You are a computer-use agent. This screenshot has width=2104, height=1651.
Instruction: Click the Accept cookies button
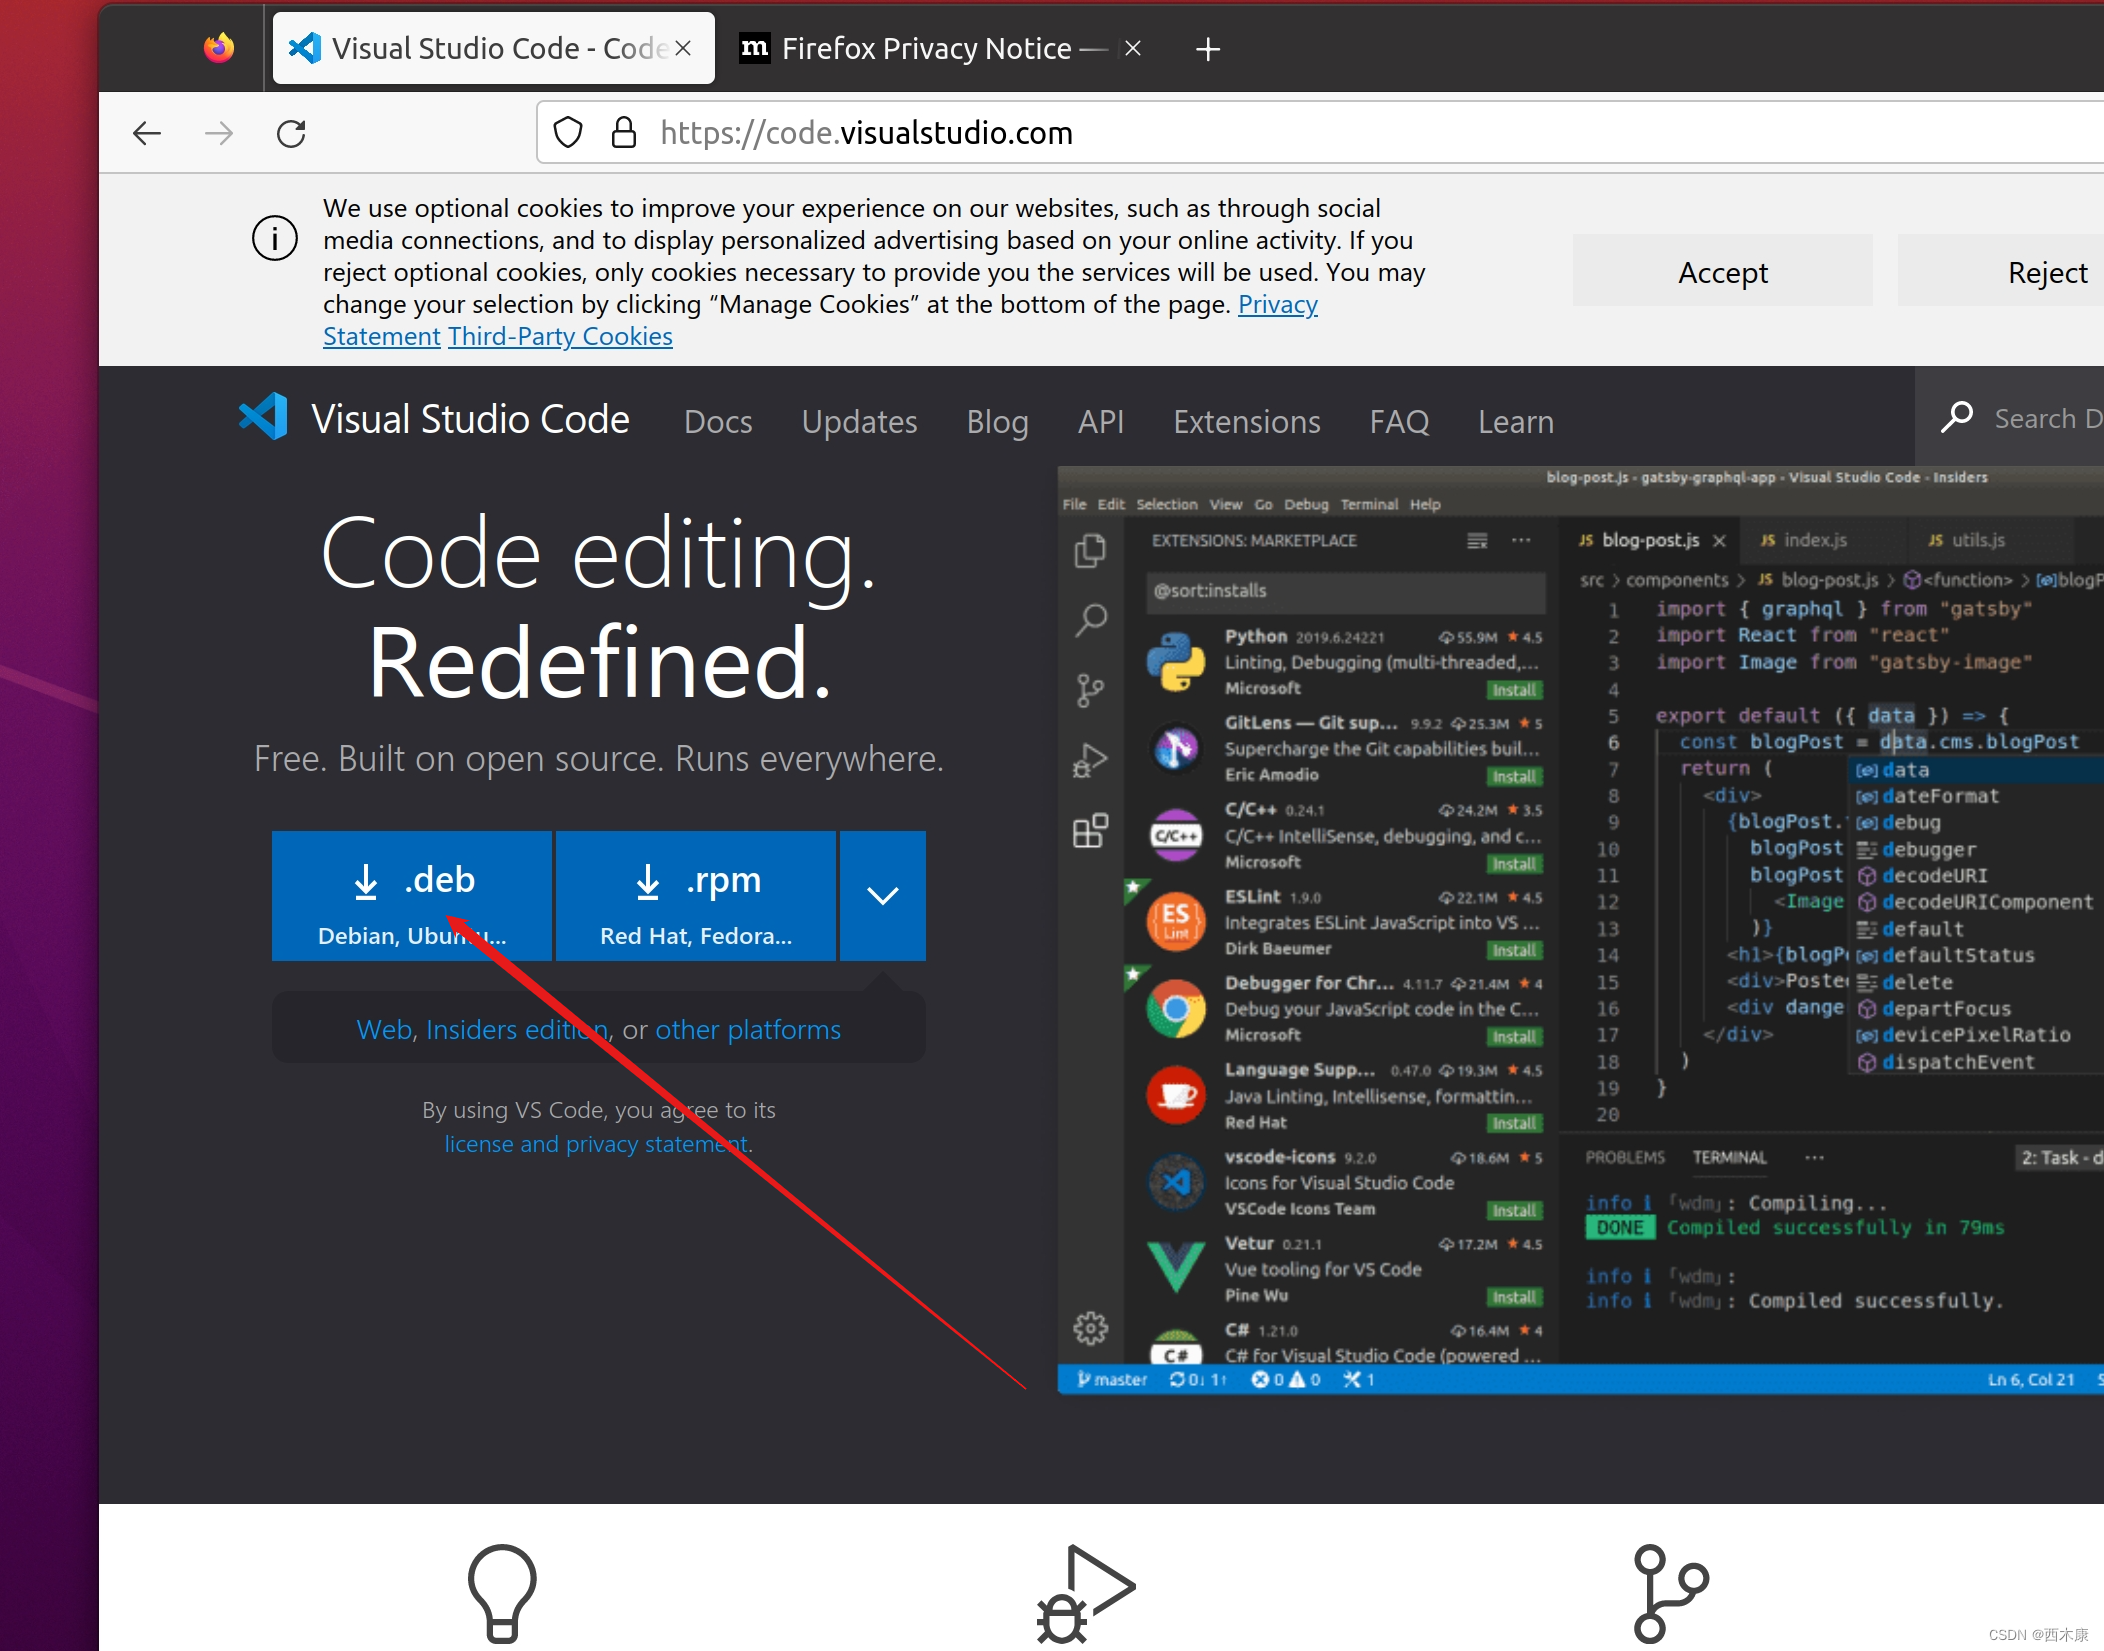coord(1720,271)
